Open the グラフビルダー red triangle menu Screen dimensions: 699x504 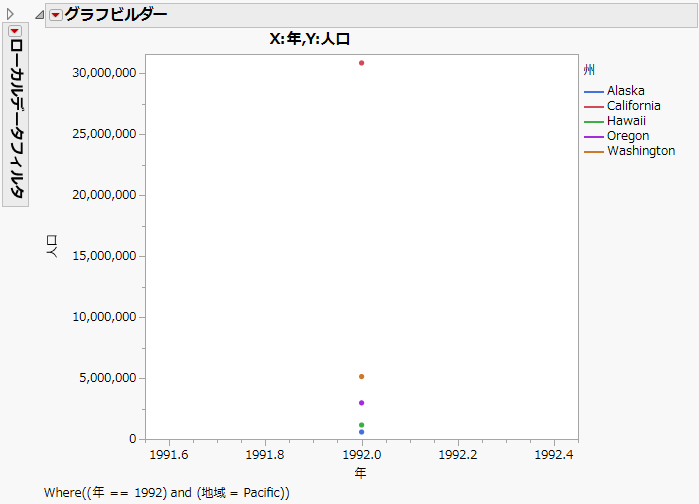click(56, 15)
